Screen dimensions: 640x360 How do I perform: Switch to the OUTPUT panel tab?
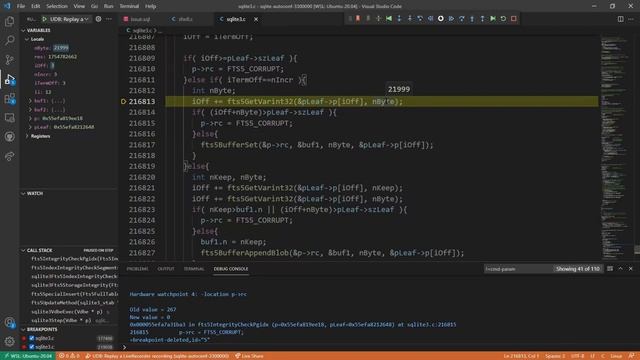(x=166, y=269)
